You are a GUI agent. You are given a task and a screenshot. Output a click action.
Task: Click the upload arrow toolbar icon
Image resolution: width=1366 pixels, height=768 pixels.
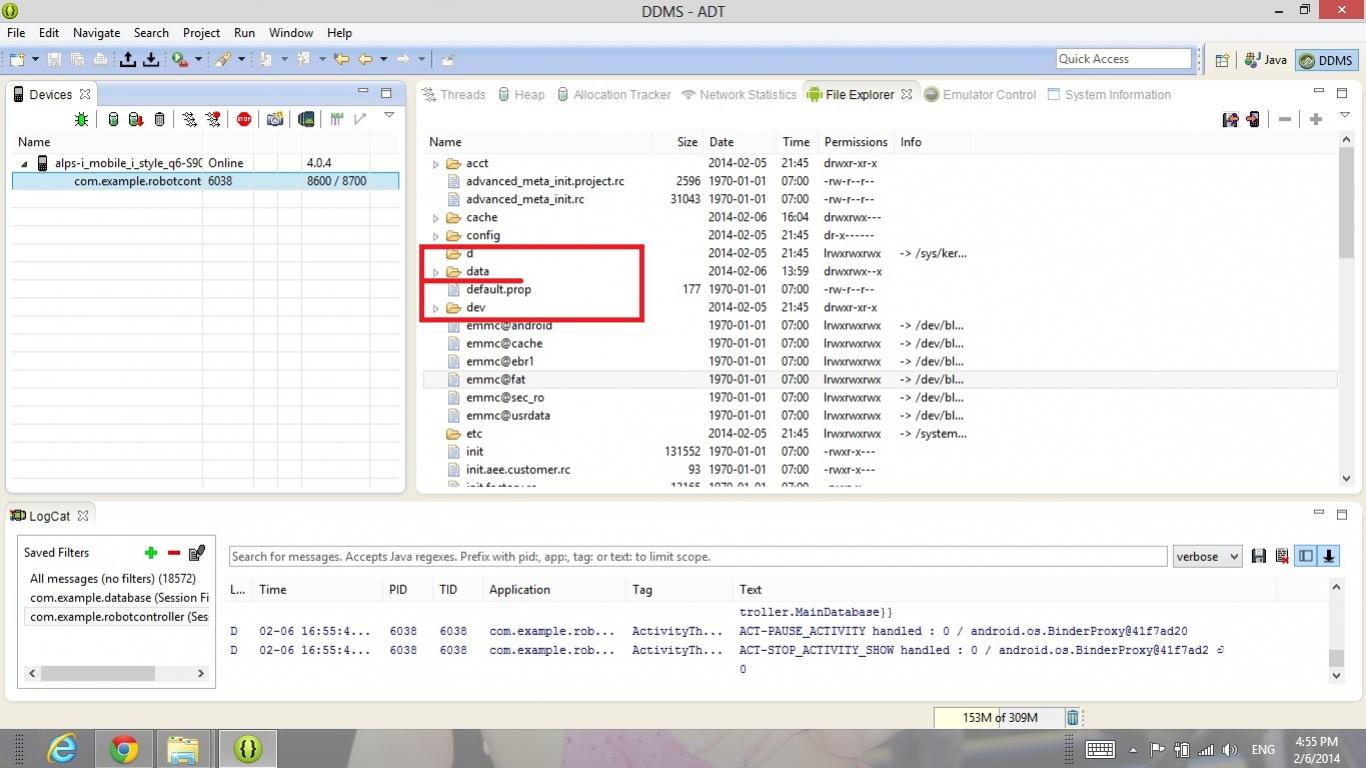click(x=128, y=59)
